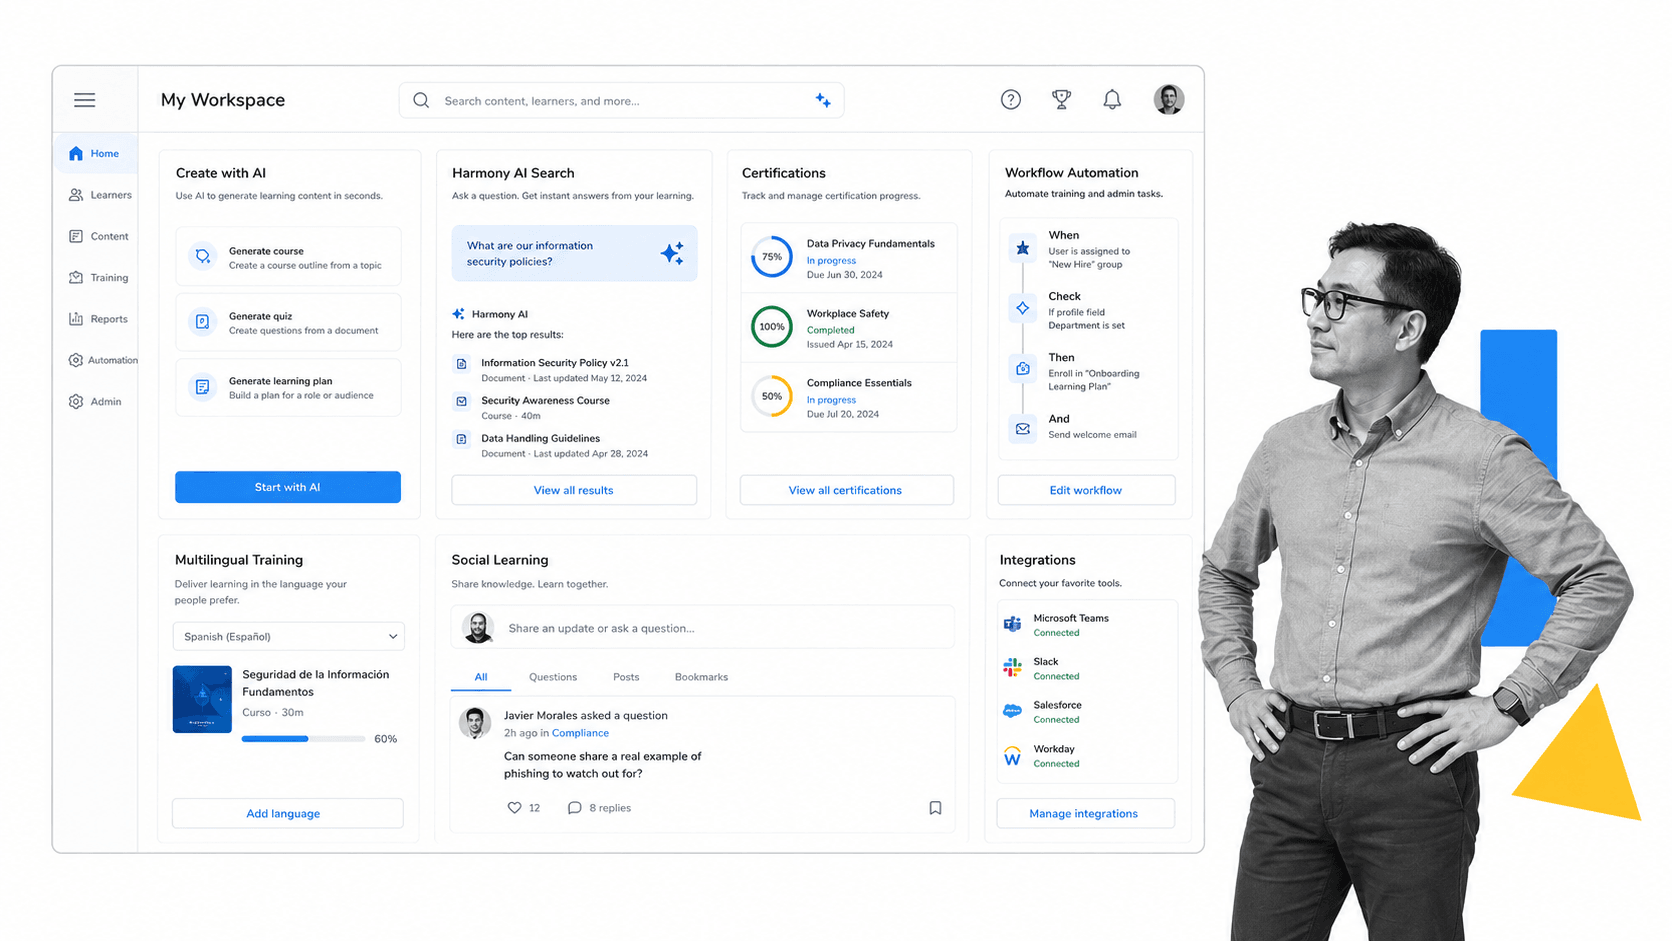Click the envelope icon for the And step
The image size is (1672, 941).
pyautogui.click(x=1023, y=429)
